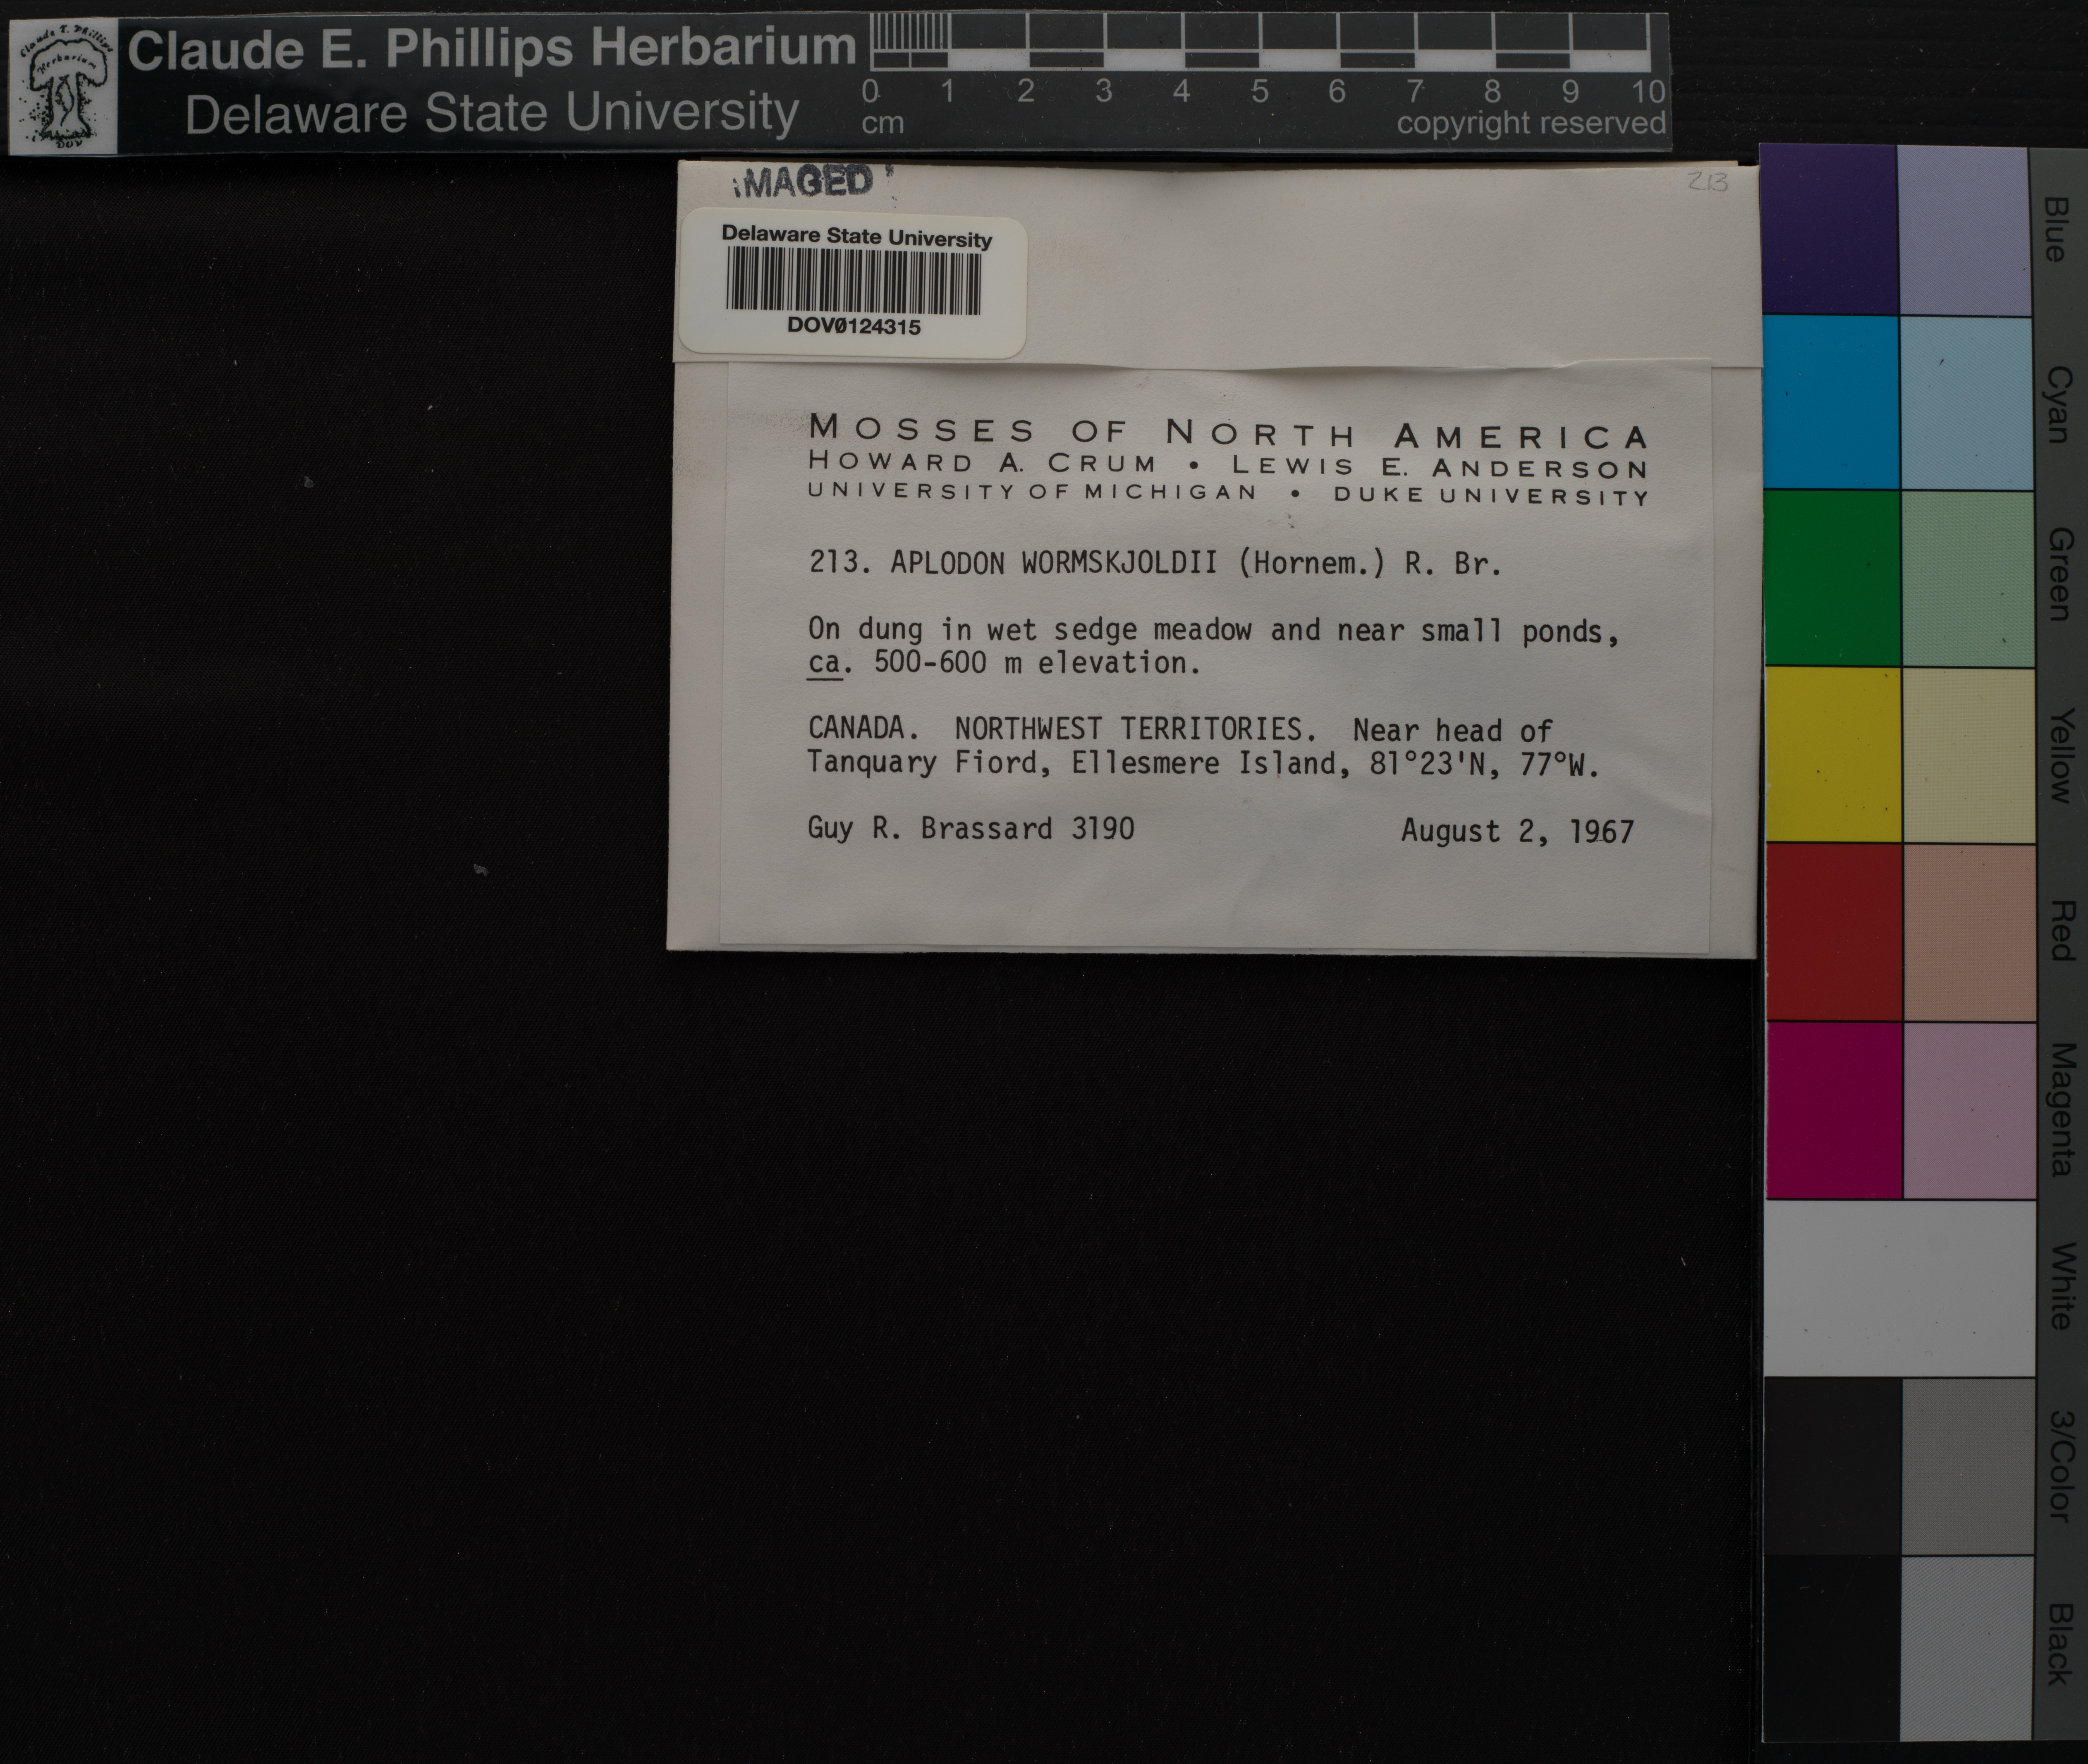Click the light lavender blue swatch
Viewport: 2088px width, 1764px height.
(1963, 230)
